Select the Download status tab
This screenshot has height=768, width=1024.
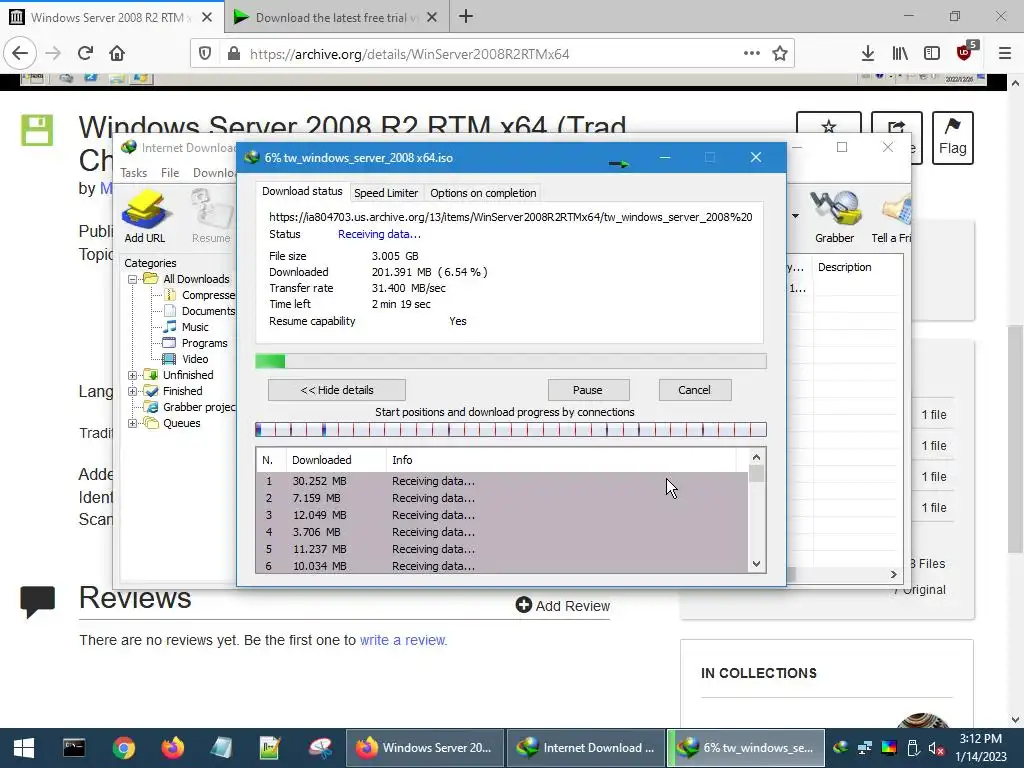click(x=302, y=191)
